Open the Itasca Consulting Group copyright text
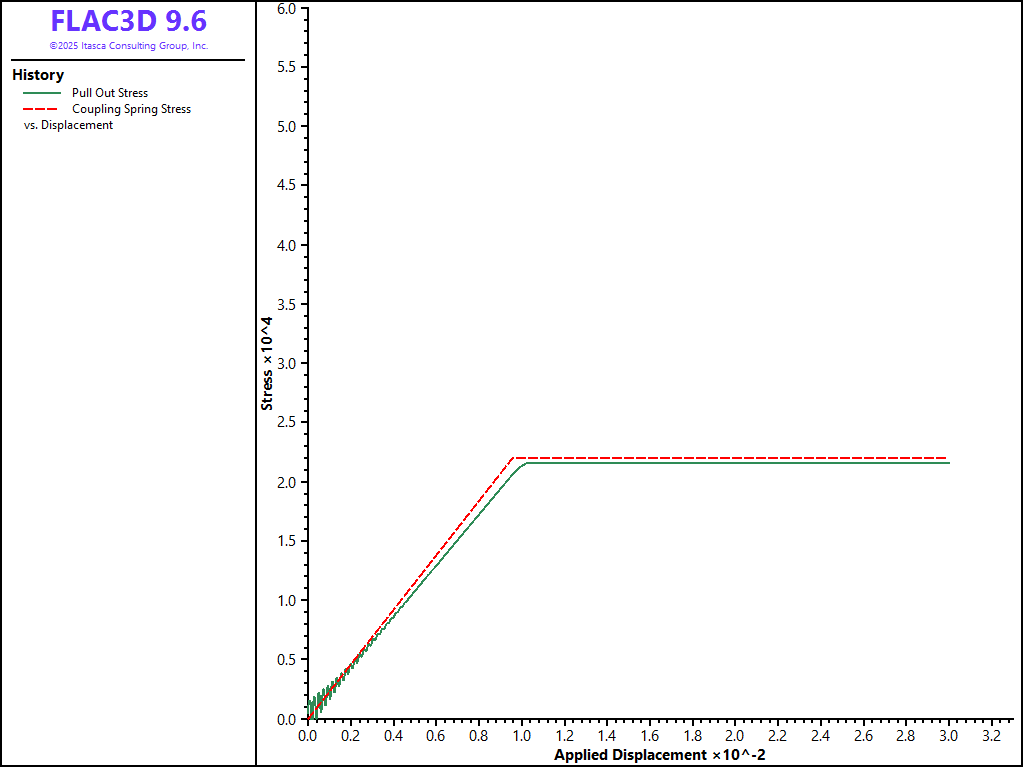Screen dimensions: 1024x768 (129, 46)
